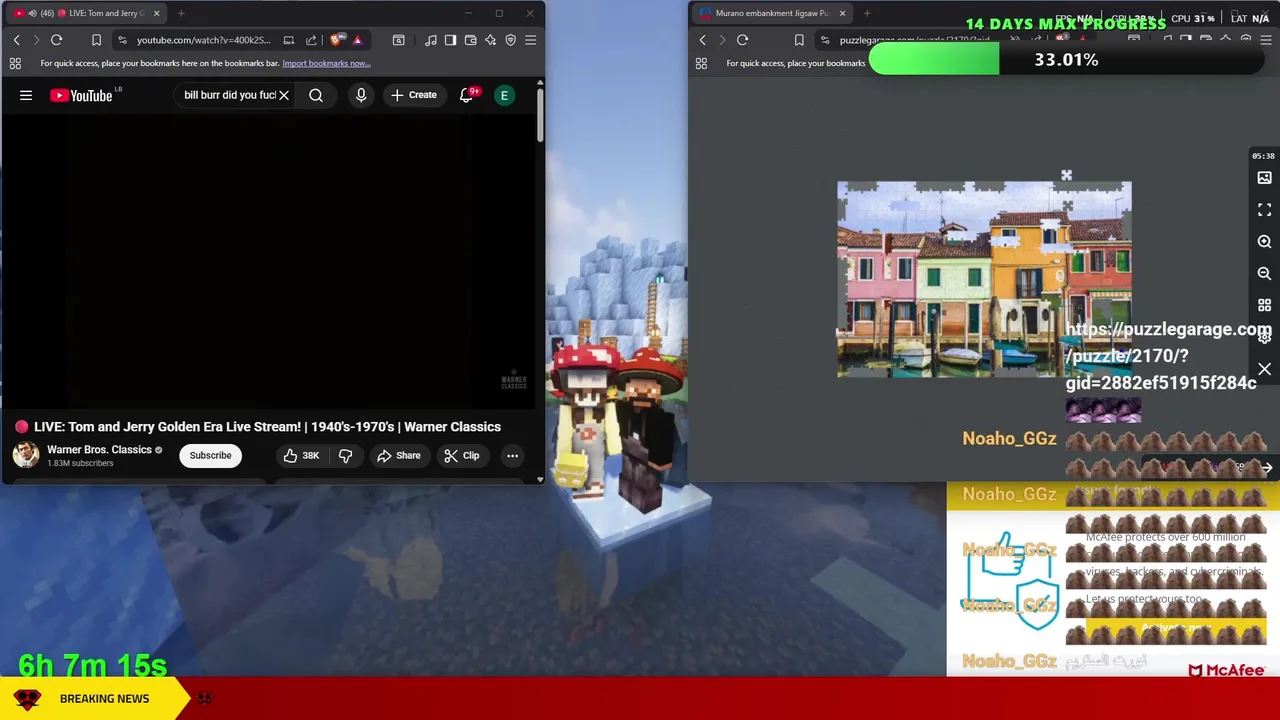Open the Brave Wallet icon
Image resolution: width=1280 pixels, height=720 pixels.
pos(470,40)
